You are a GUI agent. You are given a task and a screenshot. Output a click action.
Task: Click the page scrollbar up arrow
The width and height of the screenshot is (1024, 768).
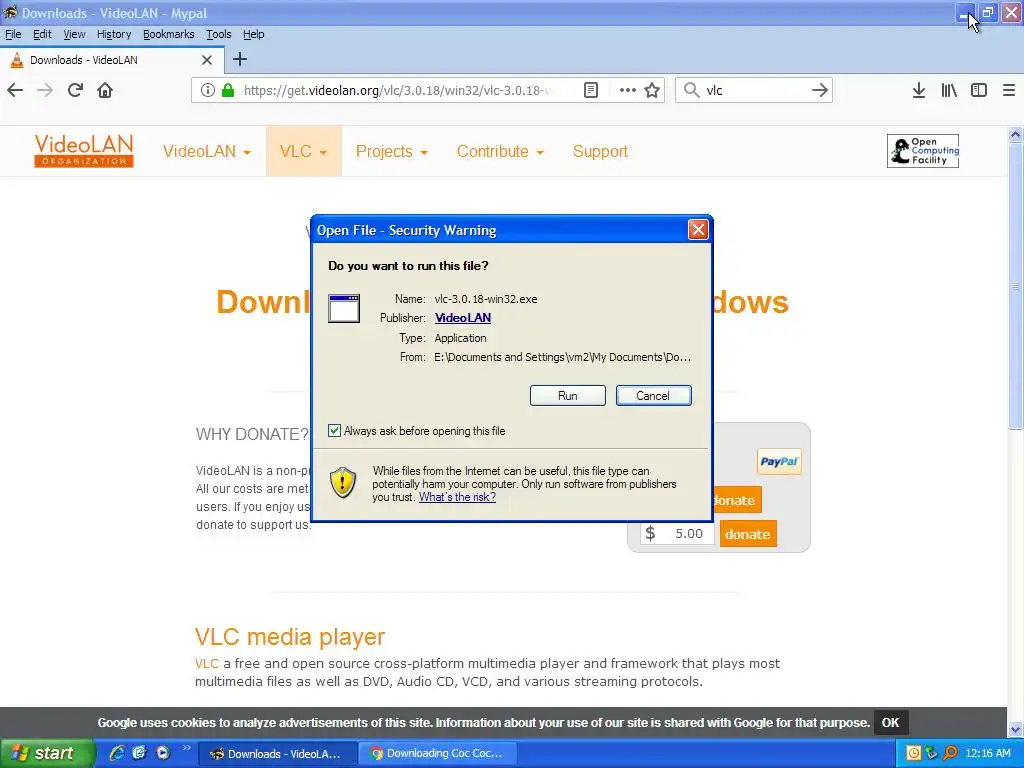pos(1016,135)
